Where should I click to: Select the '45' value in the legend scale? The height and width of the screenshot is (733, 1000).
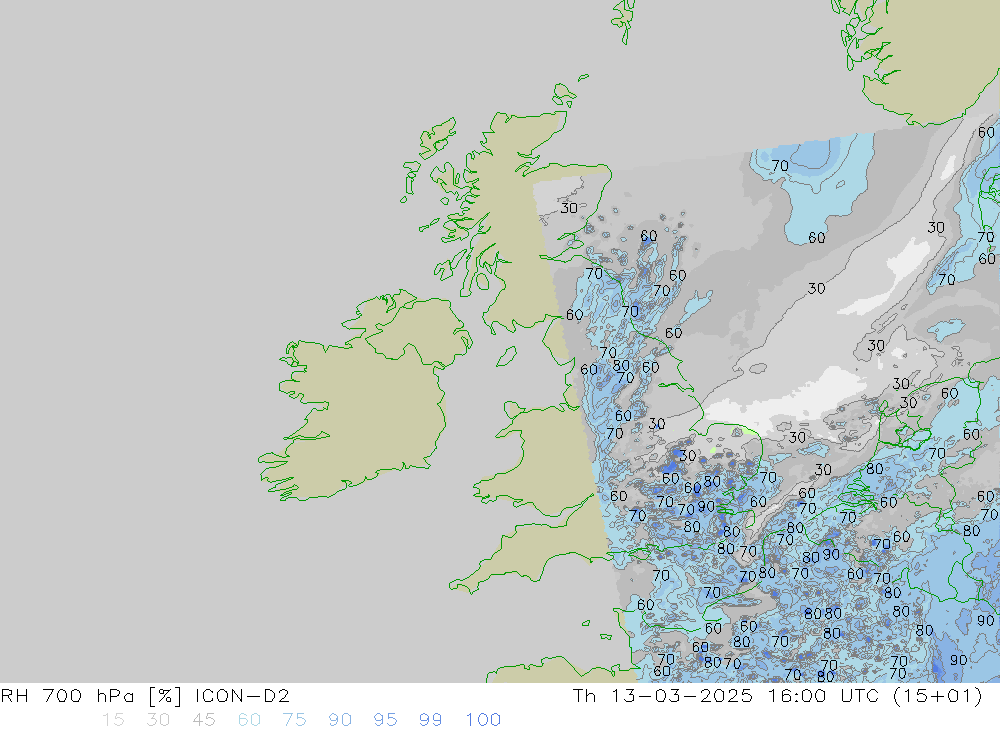point(203,720)
